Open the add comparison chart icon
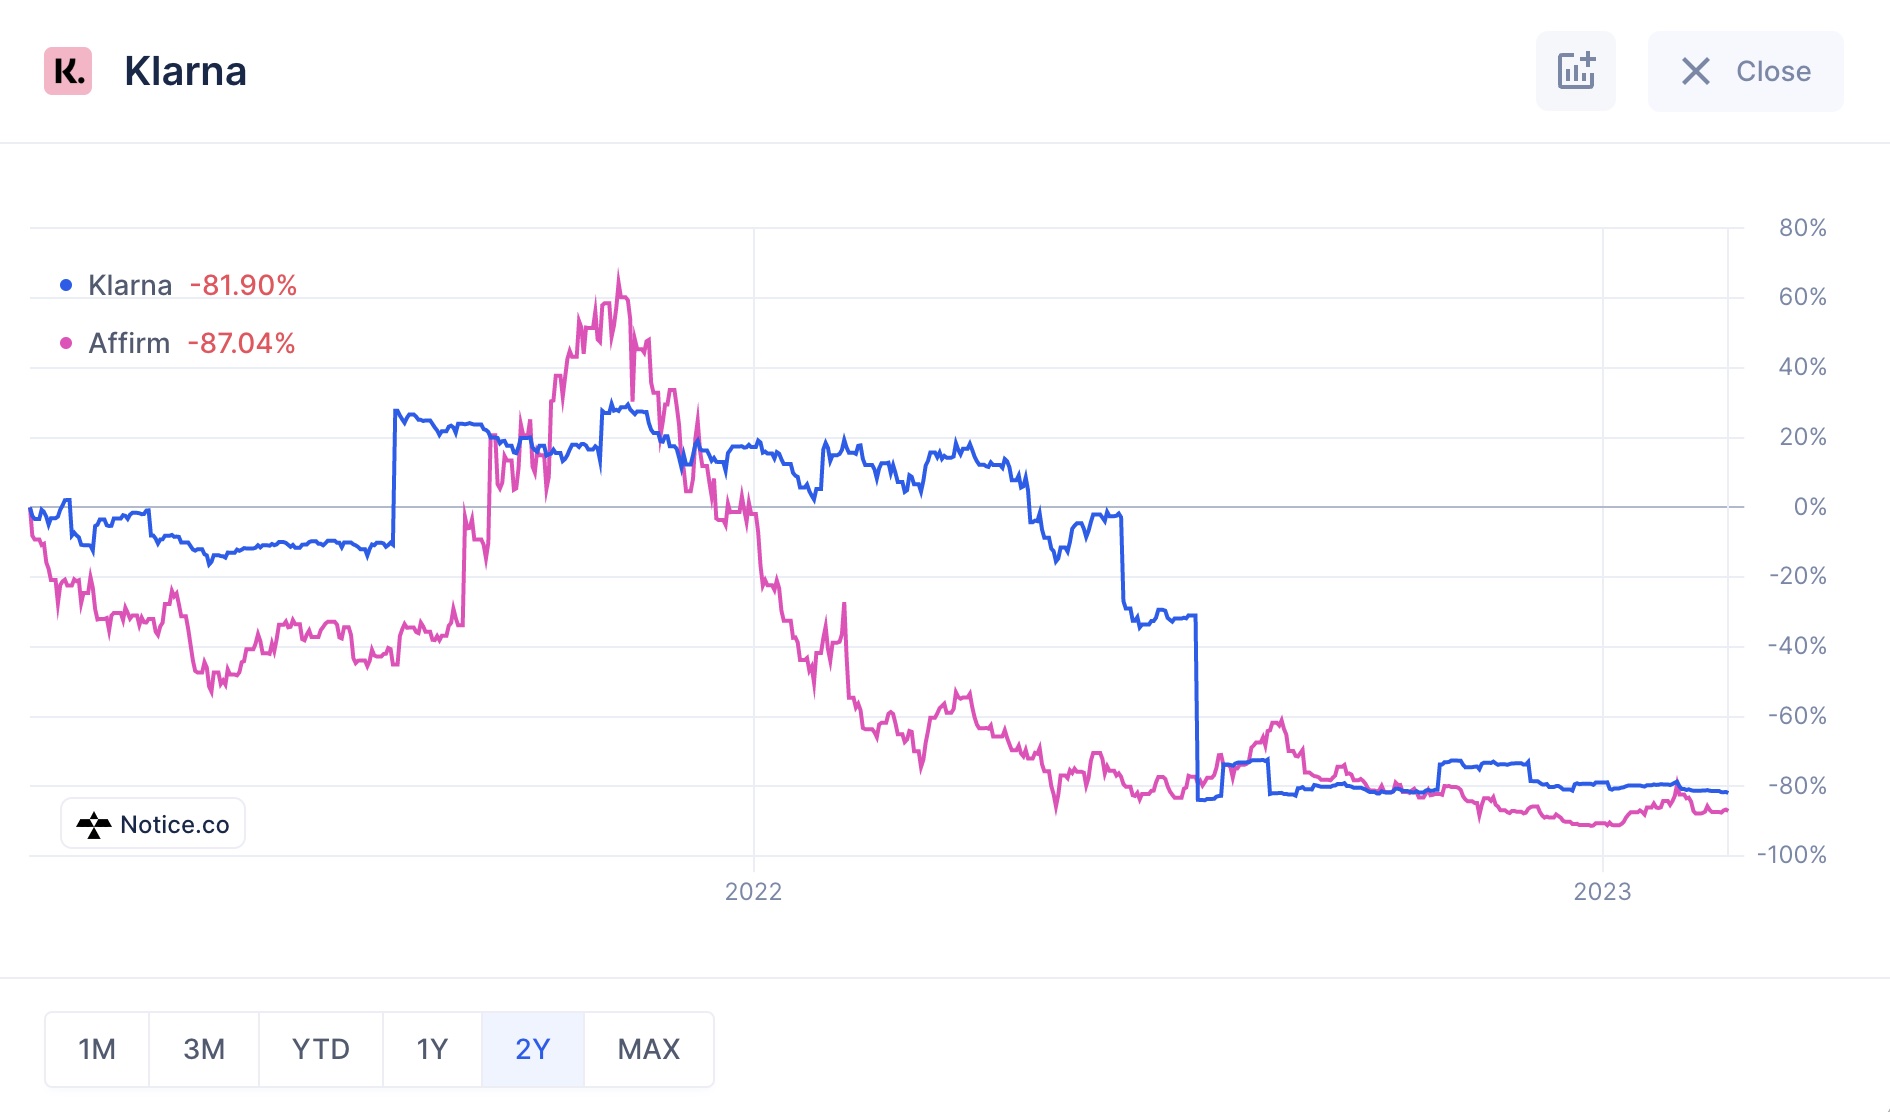The height and width of the screenshot is (1112, 1890). coord(1575,71)
